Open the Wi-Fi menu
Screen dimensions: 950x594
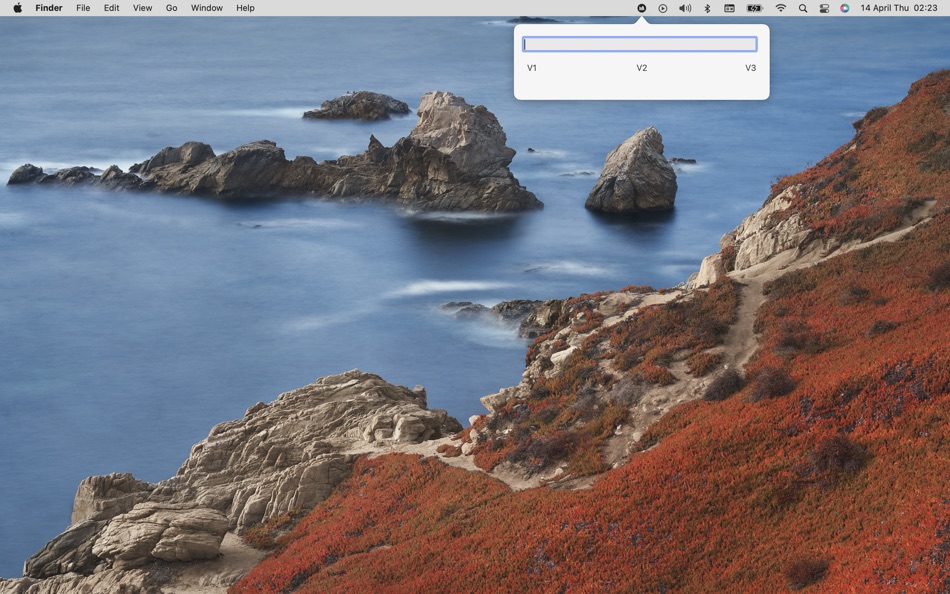click(781, 8)
